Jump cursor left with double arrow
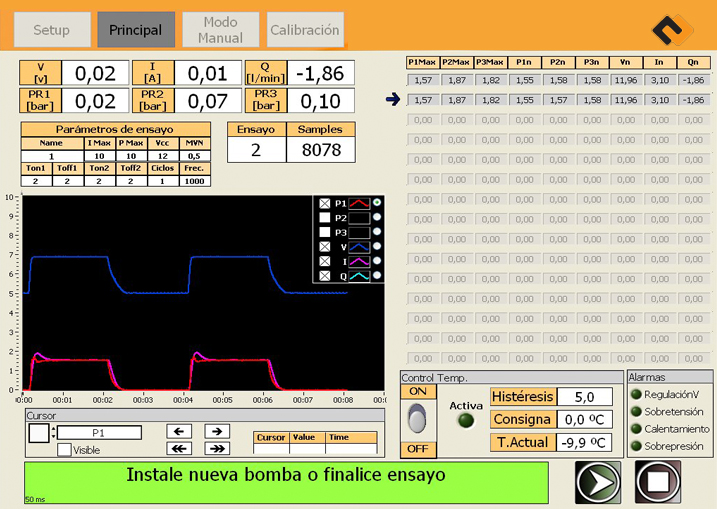This screenshot has width=717, height=509. tap(179, 449)
